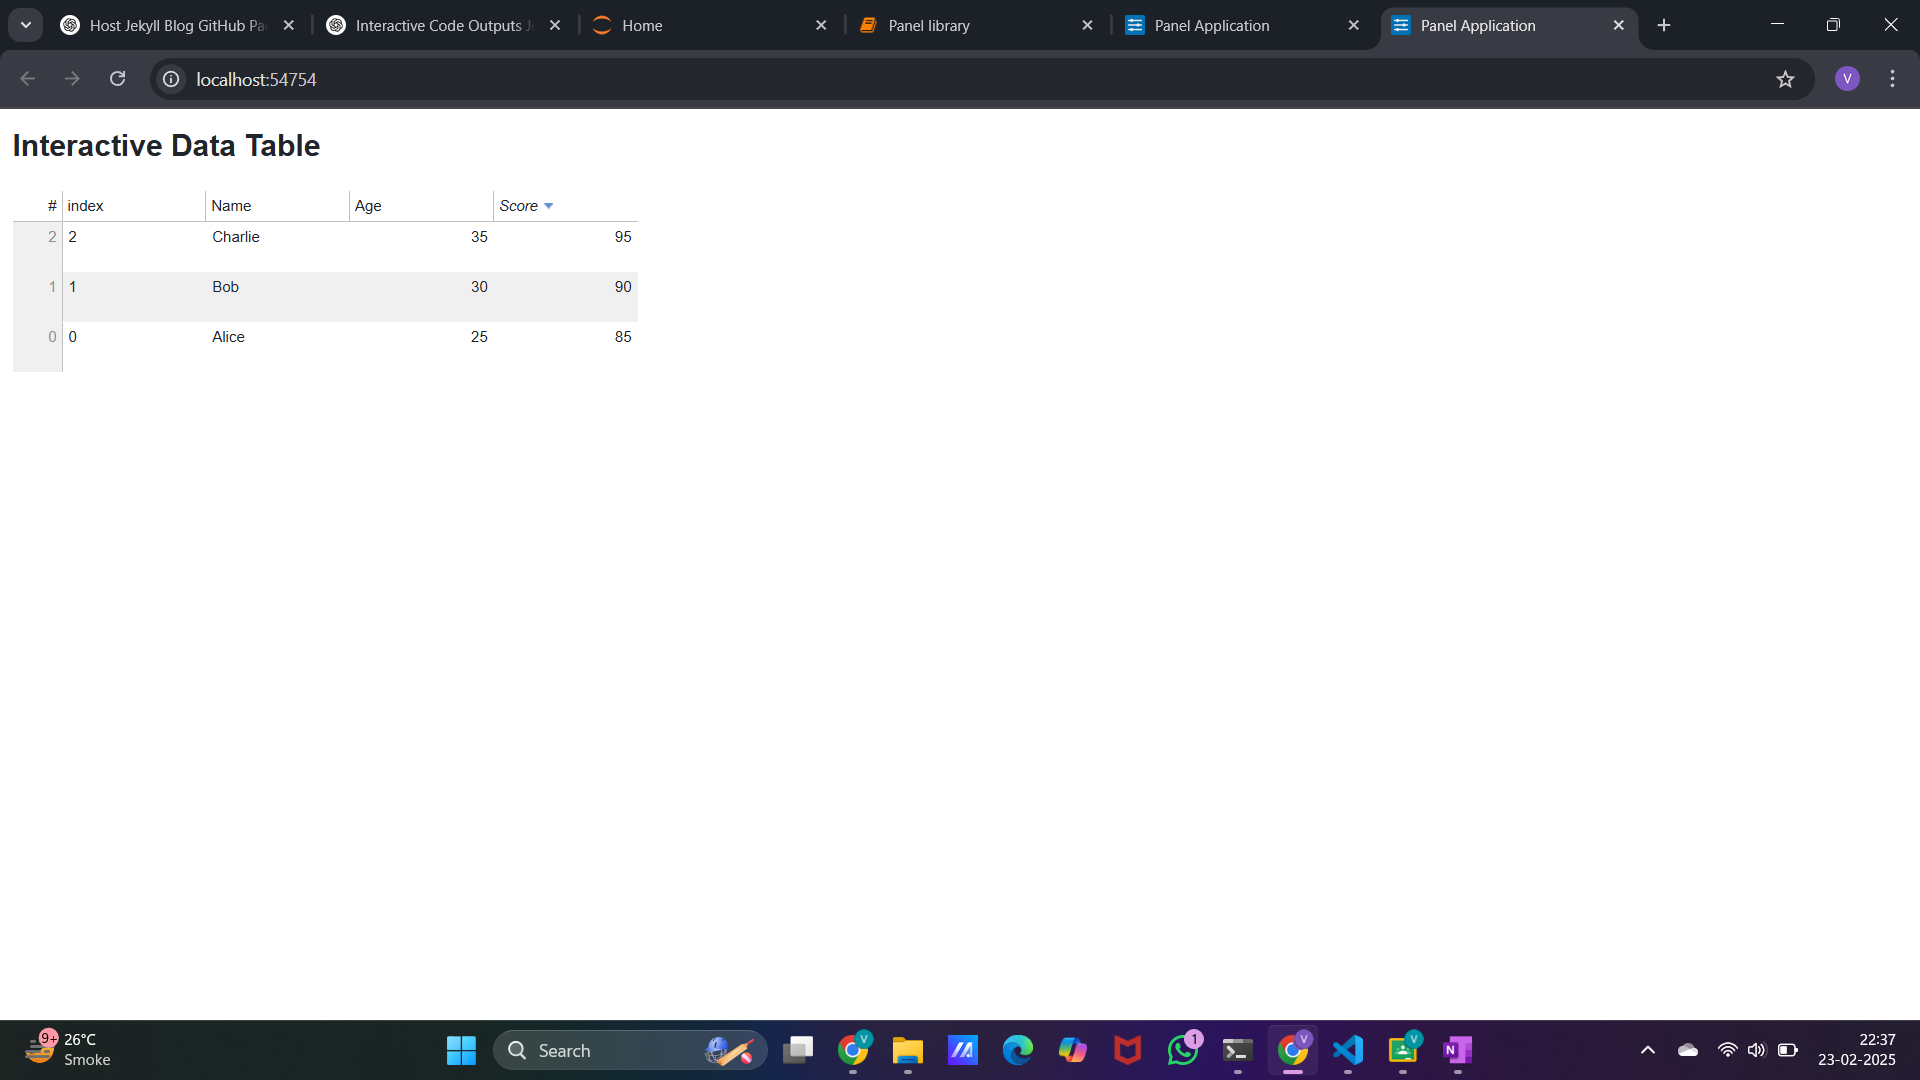Switch to the Panel library tab

coord(950,25)
